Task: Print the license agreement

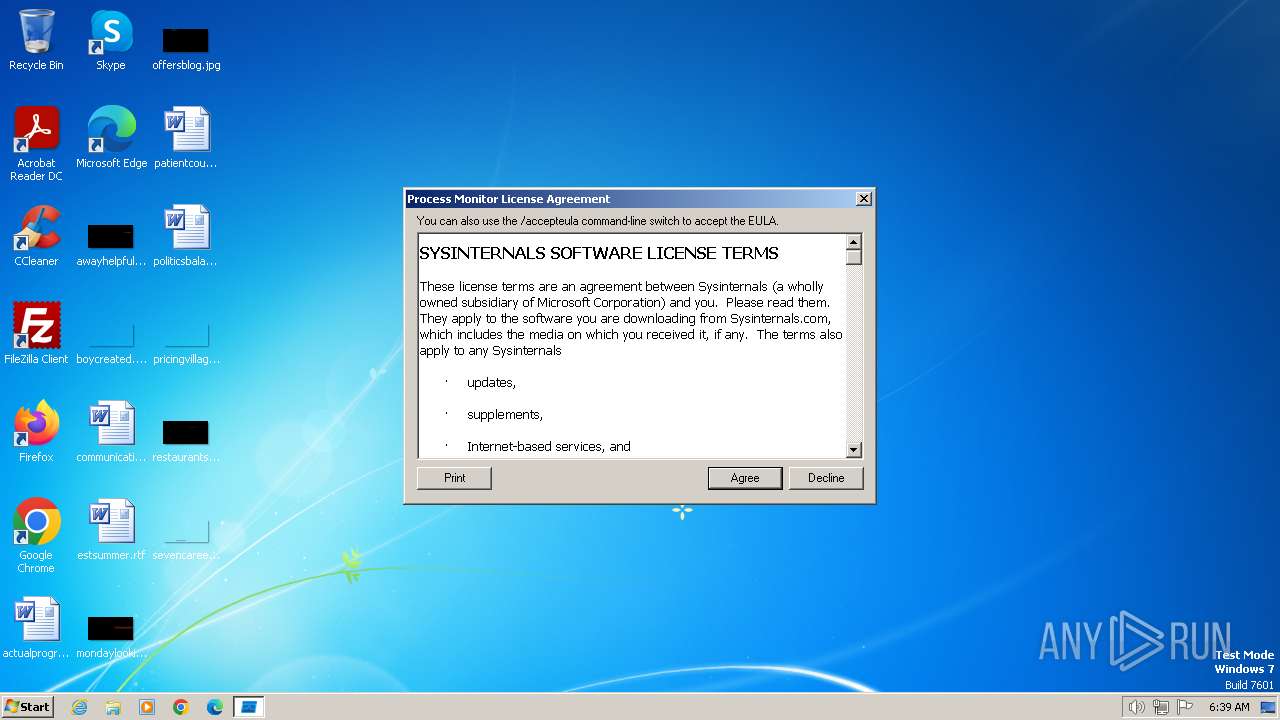Action: point(454,478)
